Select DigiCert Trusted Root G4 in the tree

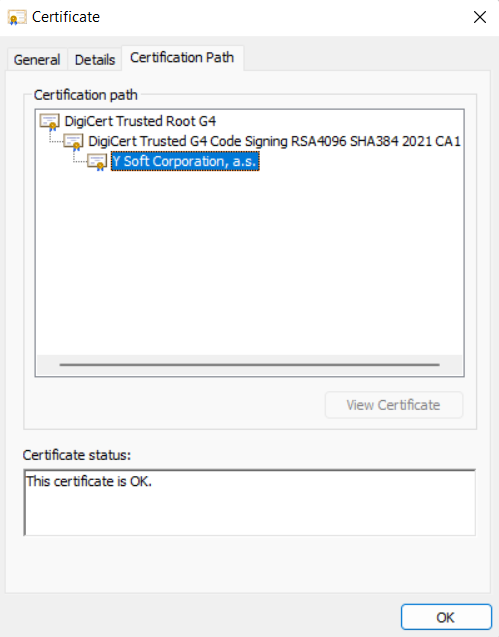(x=140, y=121)
